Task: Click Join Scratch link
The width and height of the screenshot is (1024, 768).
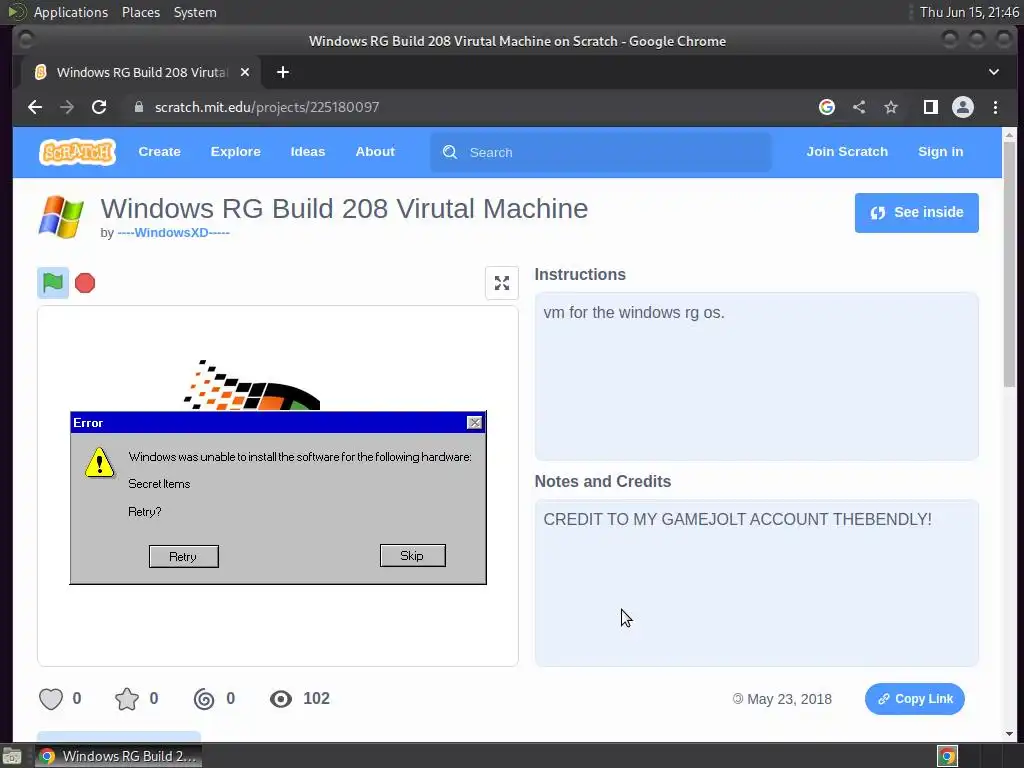Action: pos(847,152)
